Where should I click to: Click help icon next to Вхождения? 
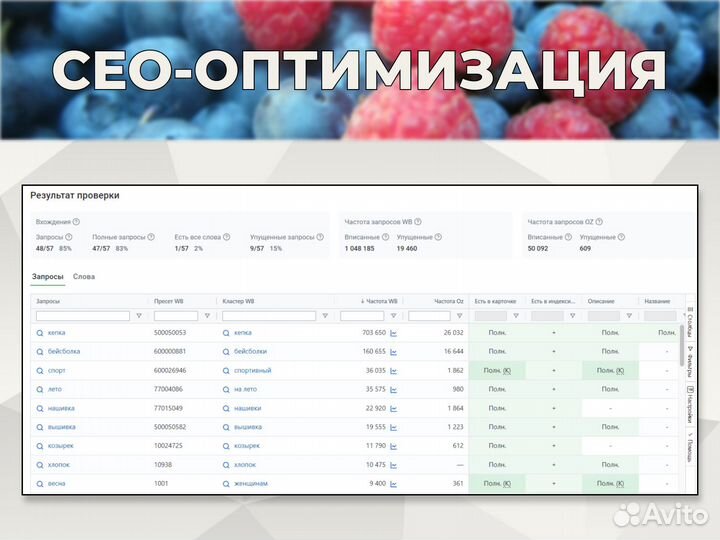pos(76,222)
